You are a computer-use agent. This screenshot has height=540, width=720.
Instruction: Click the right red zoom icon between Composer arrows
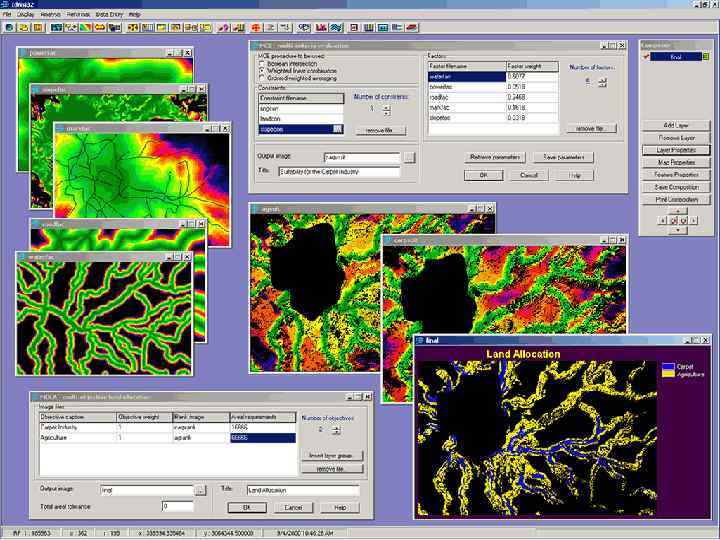coord(683,220)
